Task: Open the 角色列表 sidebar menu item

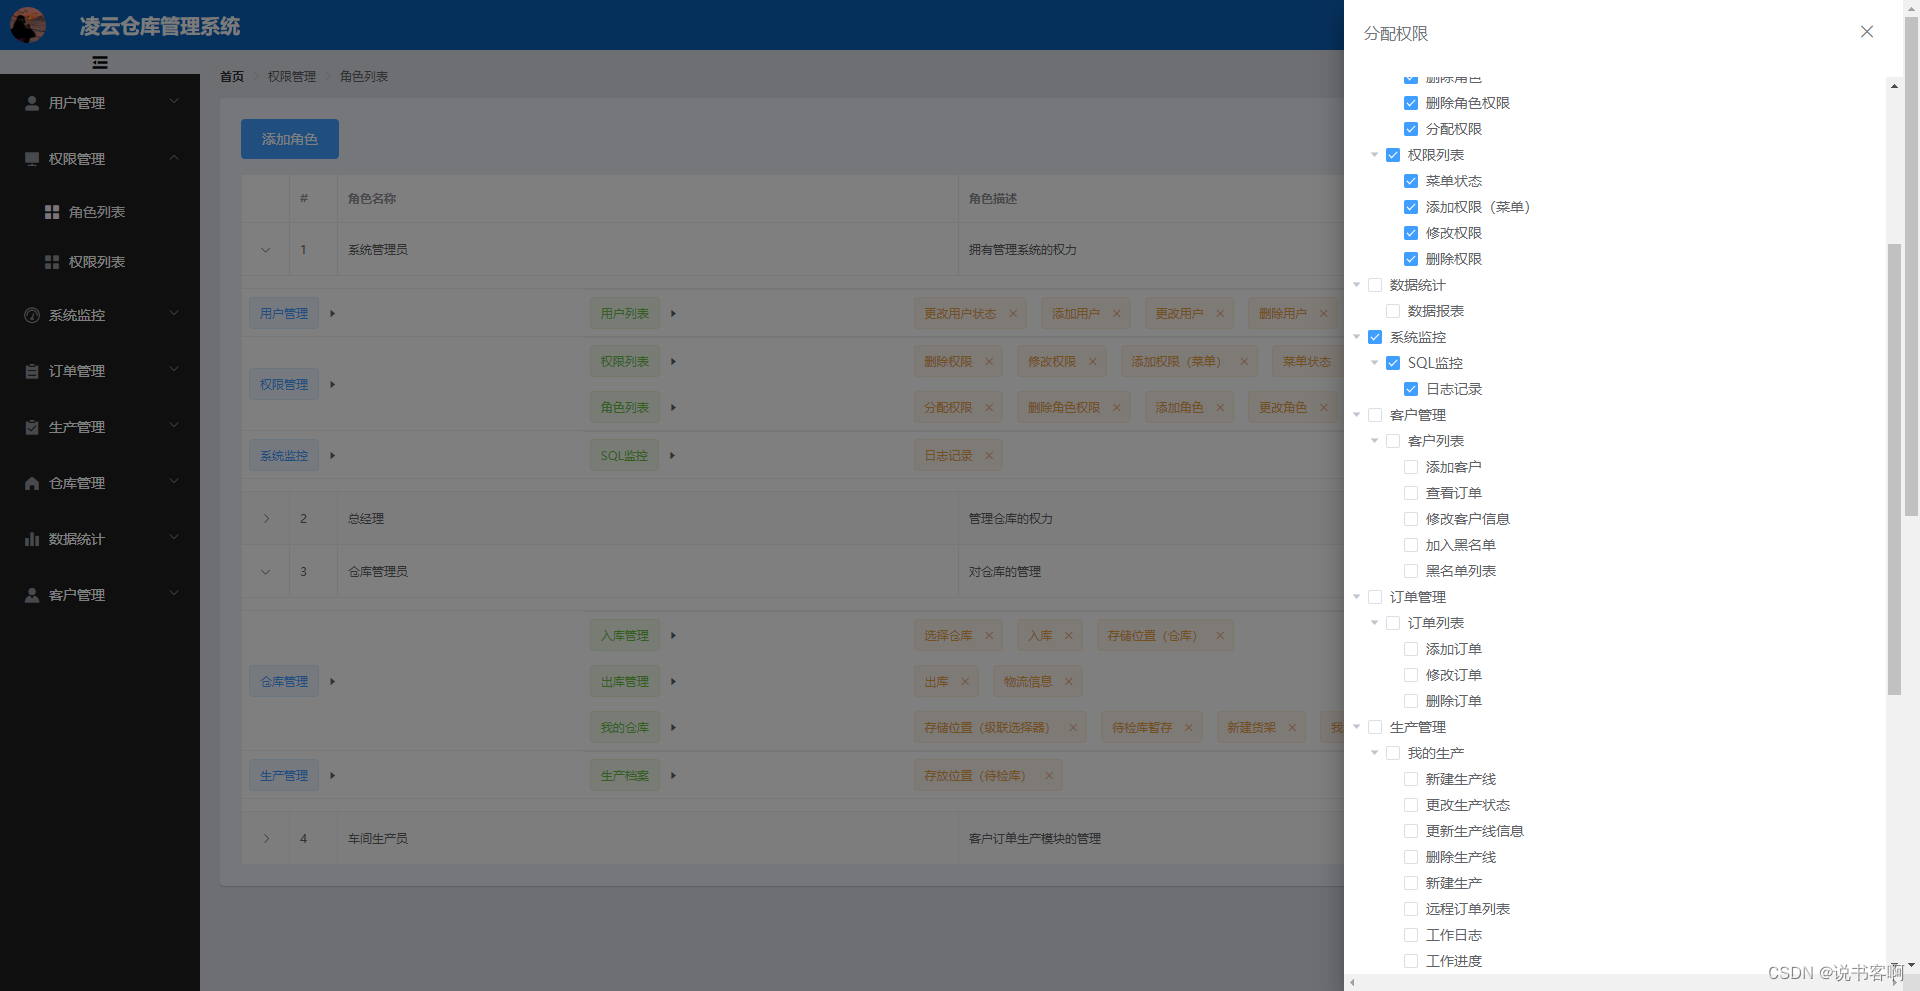Action: coord(100,212)
